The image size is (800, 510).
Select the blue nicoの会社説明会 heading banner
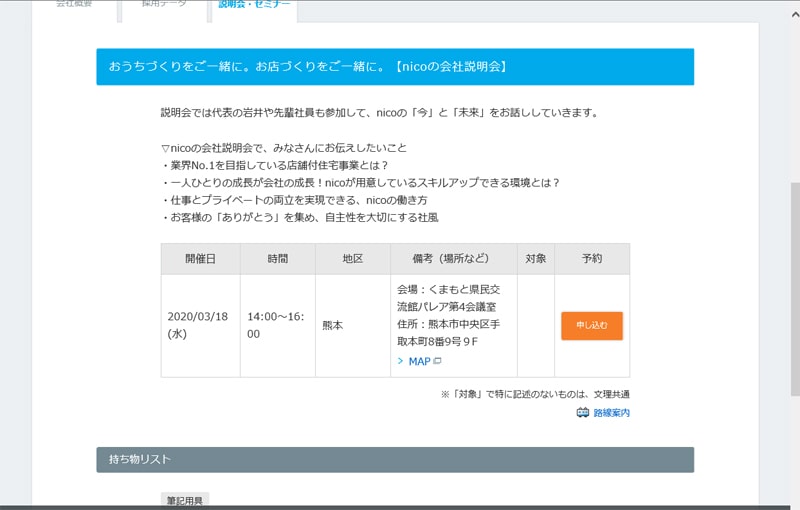tap(395, 67)
